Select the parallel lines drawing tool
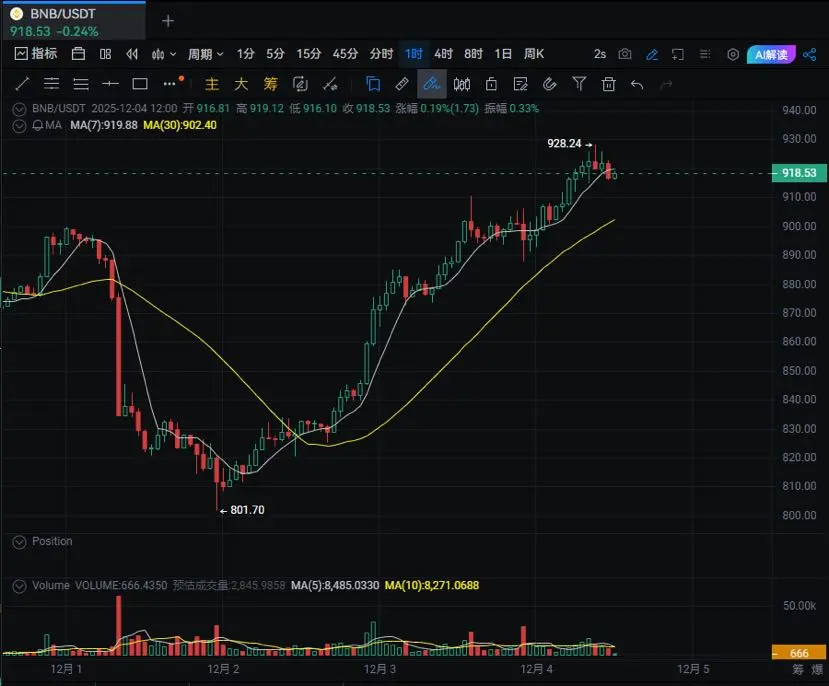Viewport: 829px width, 686px height. coord(81,84)
